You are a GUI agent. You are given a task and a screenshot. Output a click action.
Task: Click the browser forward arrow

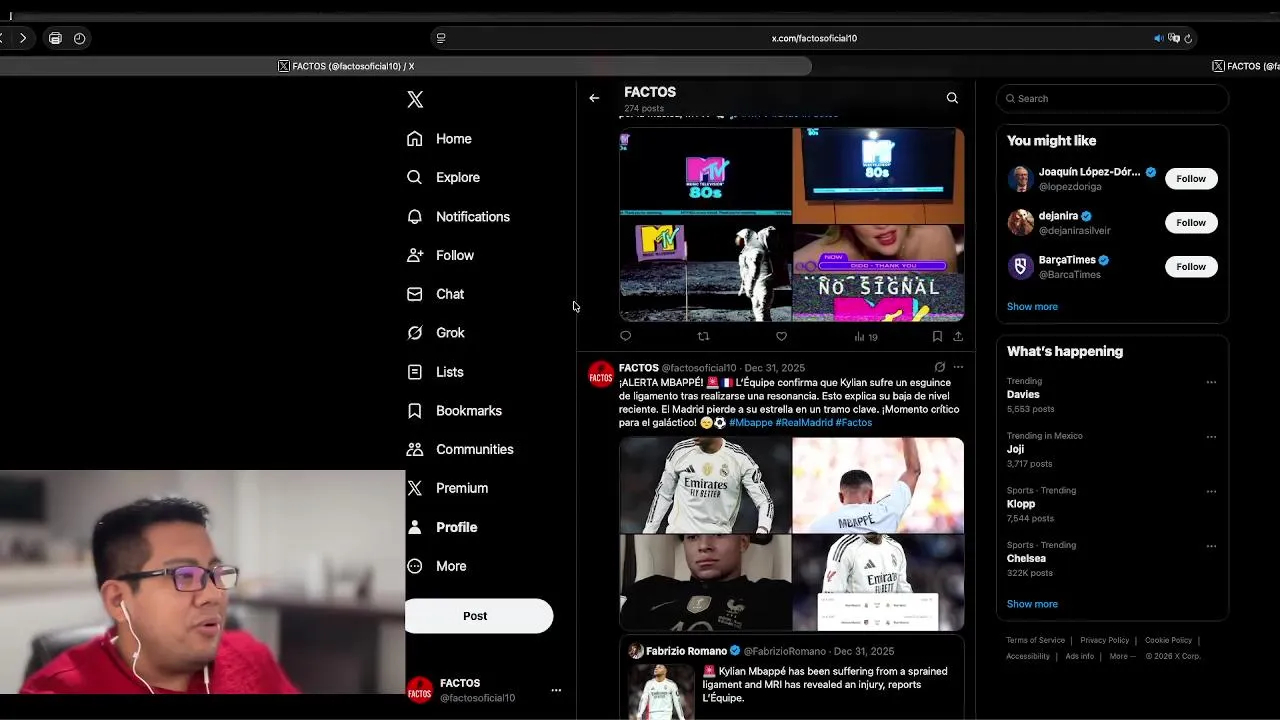click(22, 38)
